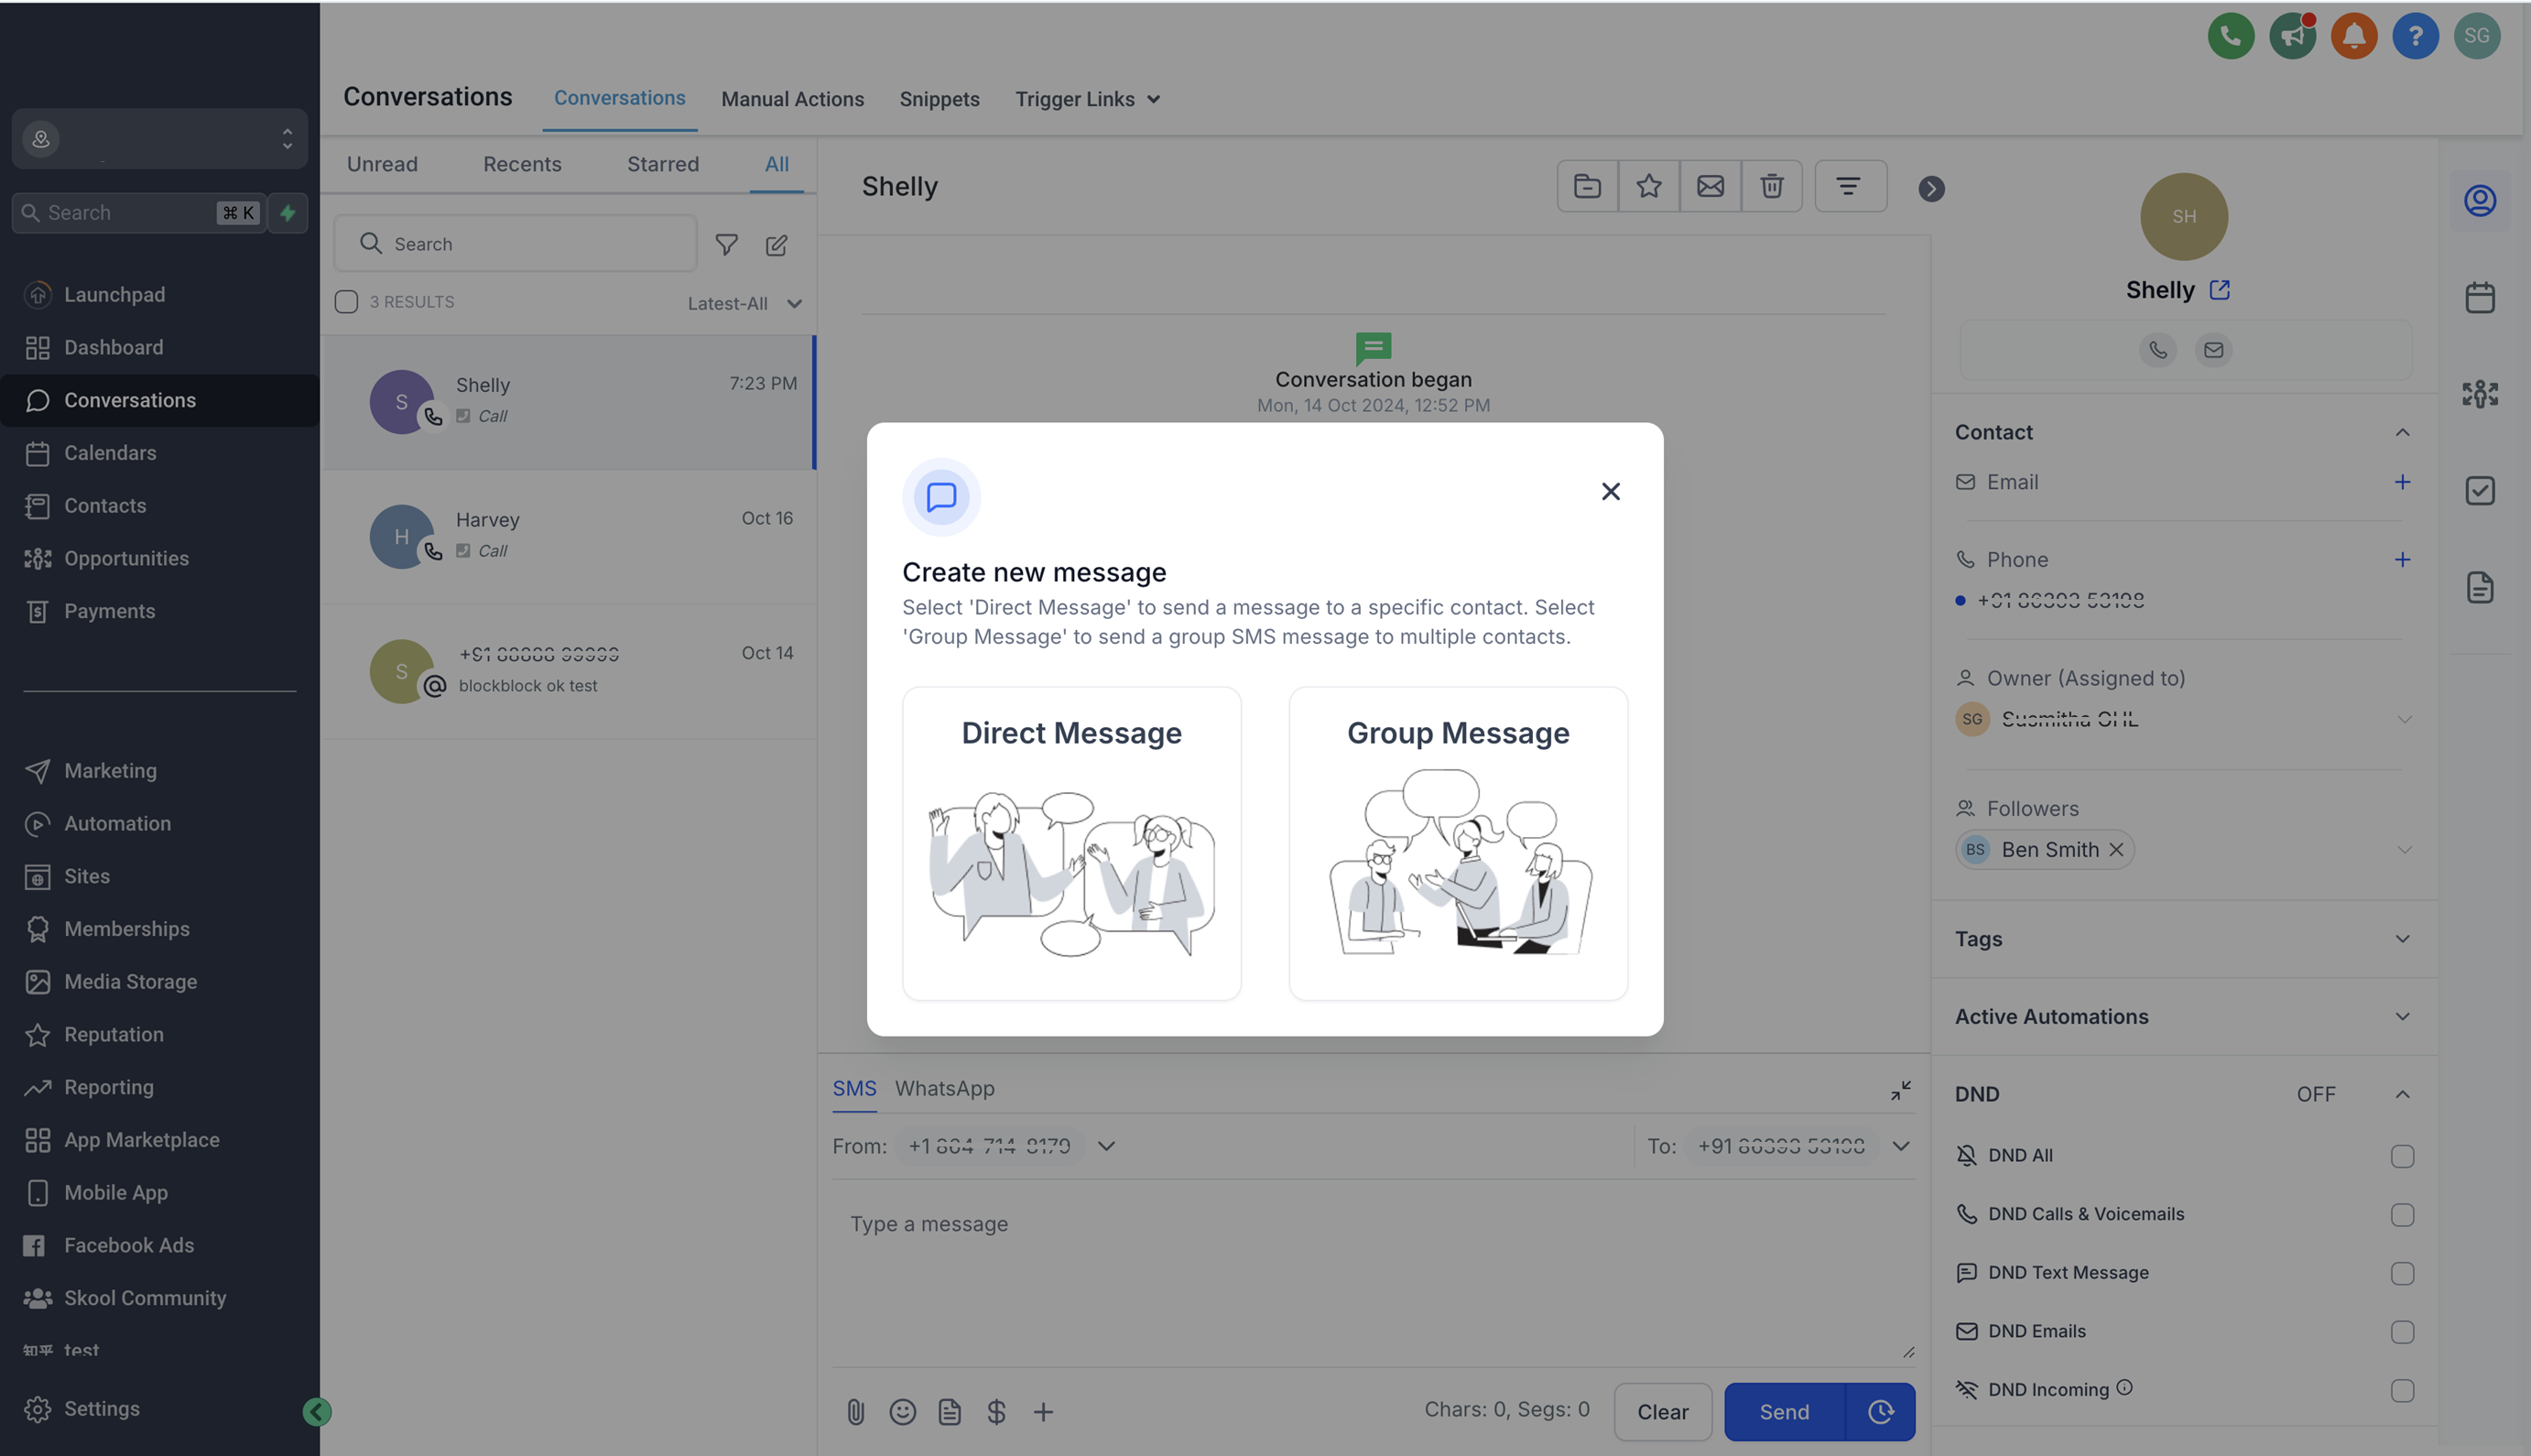Screen dimensions: 2531x1456
Task: Open the emoji picker icon
Action: point(902,1411)
